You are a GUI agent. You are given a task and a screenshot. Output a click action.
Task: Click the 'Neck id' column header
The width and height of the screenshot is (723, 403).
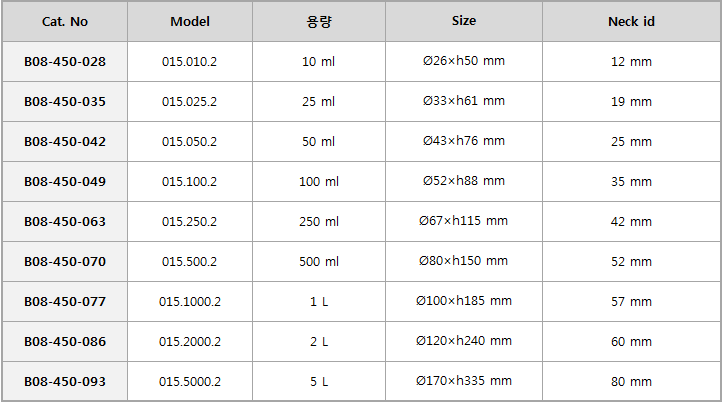tap(631, 22)
